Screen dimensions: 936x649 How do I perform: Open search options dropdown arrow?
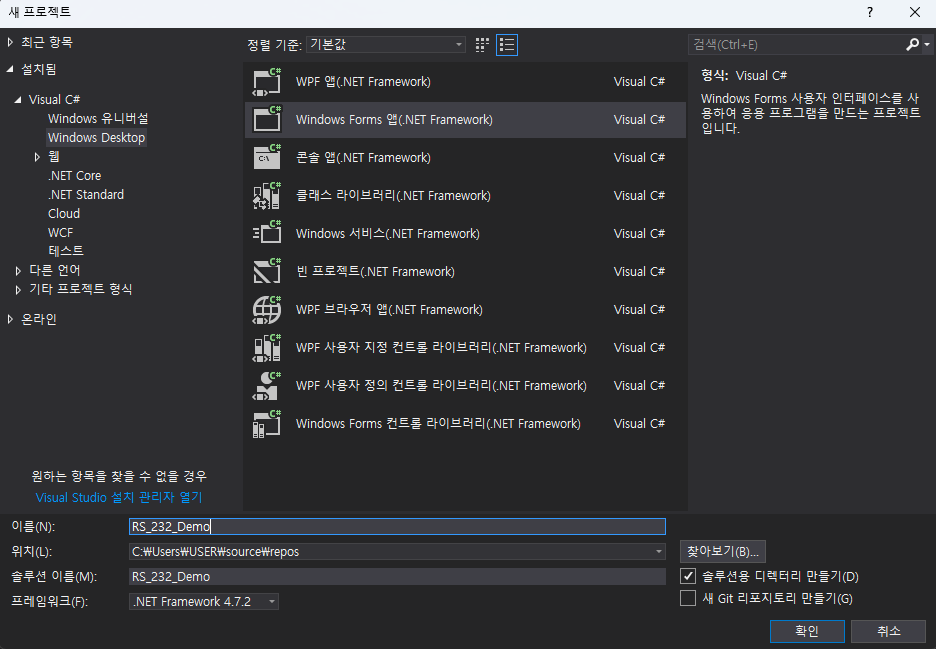(926, 44)
